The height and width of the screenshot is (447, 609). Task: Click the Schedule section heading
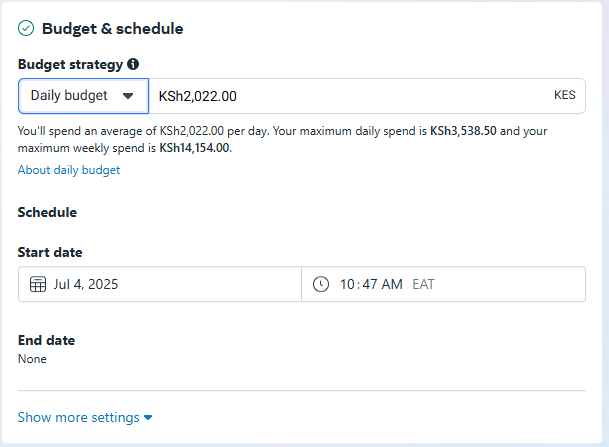pyautogui.click(x=47, y=212)
